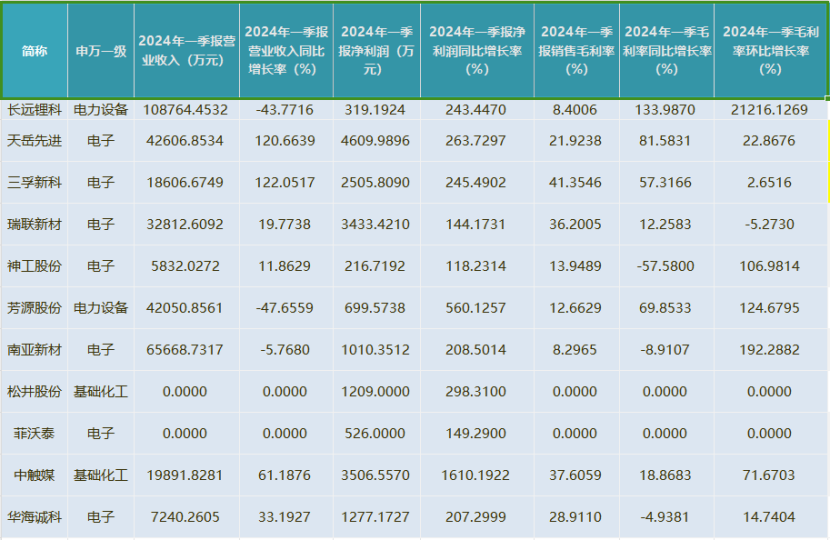Click the 天岳先进 company name cell

pos(34,141)
